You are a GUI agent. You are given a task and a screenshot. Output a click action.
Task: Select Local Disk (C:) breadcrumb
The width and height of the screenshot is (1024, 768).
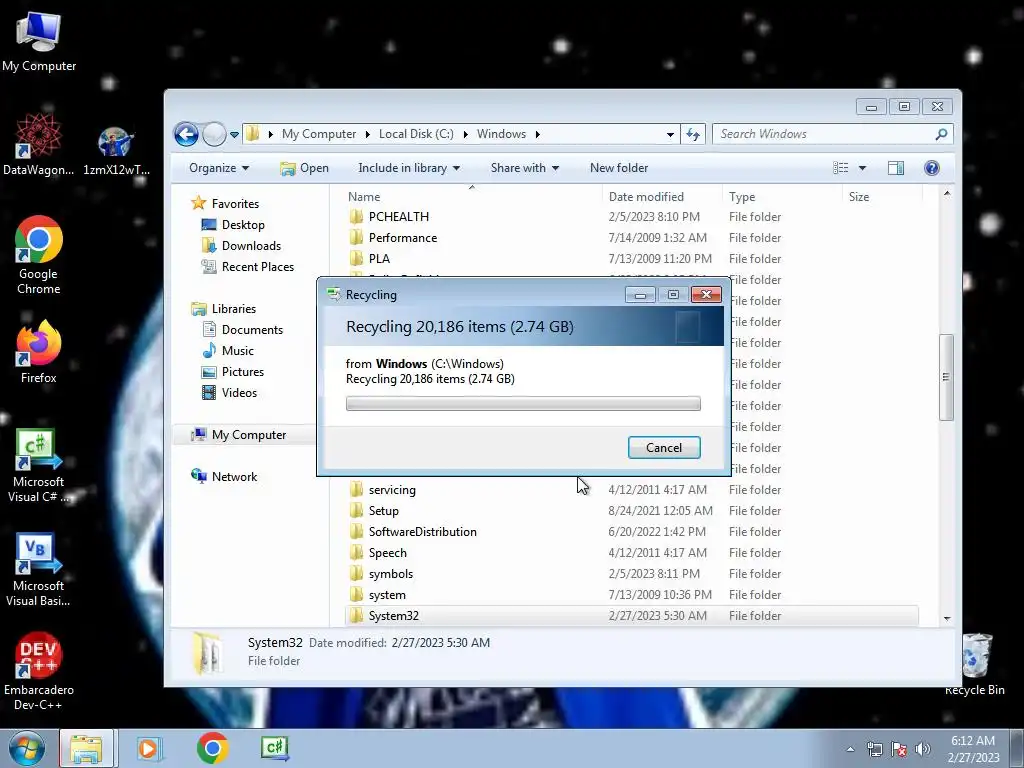coord(416,134)
